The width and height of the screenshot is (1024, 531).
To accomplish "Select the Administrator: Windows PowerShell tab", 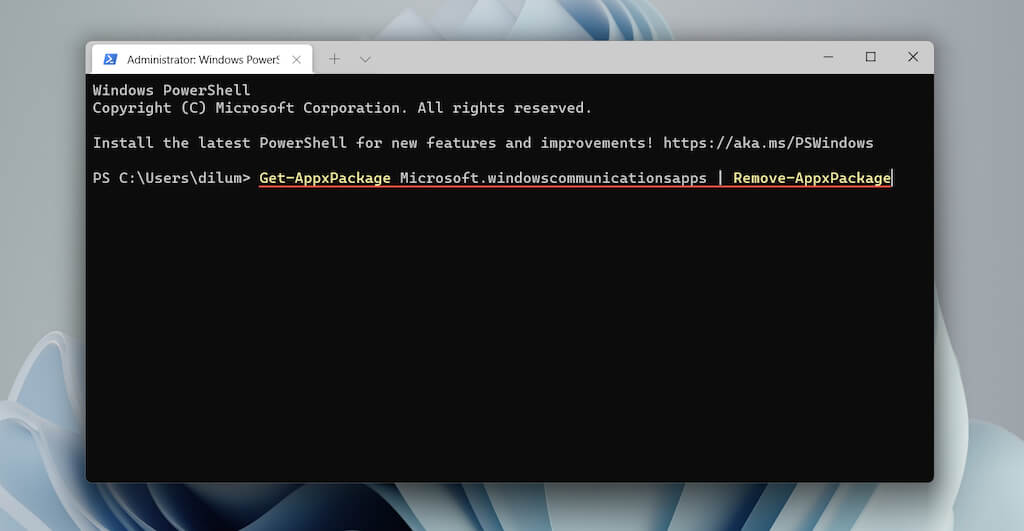I will (x=202, y=59).
